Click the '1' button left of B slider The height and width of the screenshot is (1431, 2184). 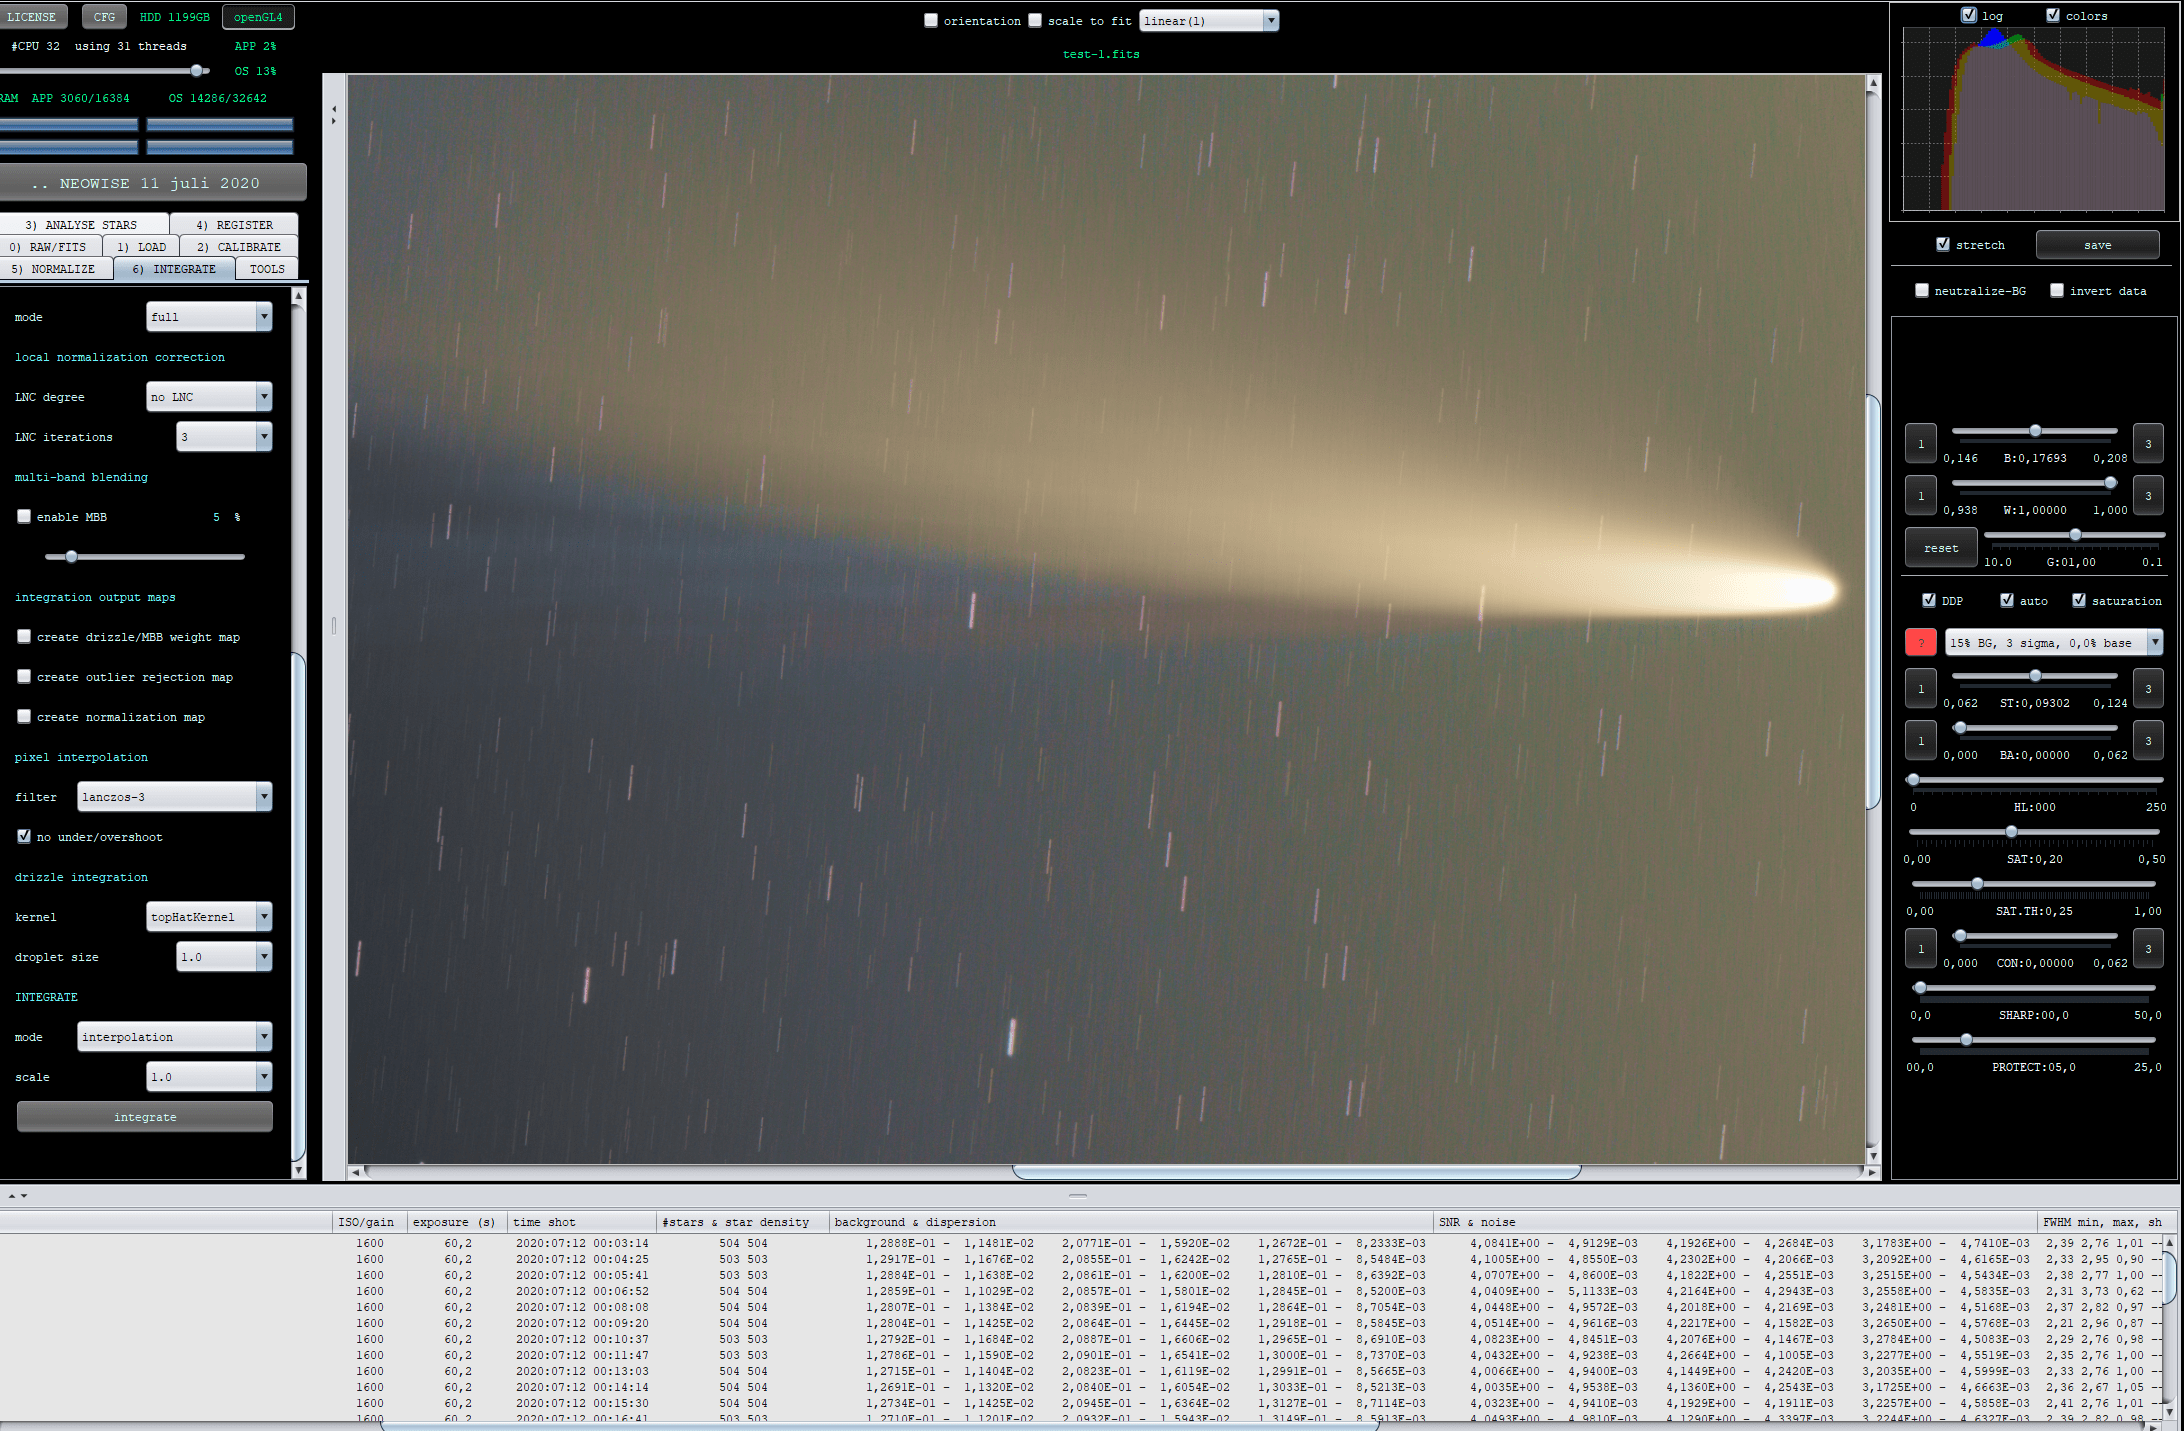1920,444
